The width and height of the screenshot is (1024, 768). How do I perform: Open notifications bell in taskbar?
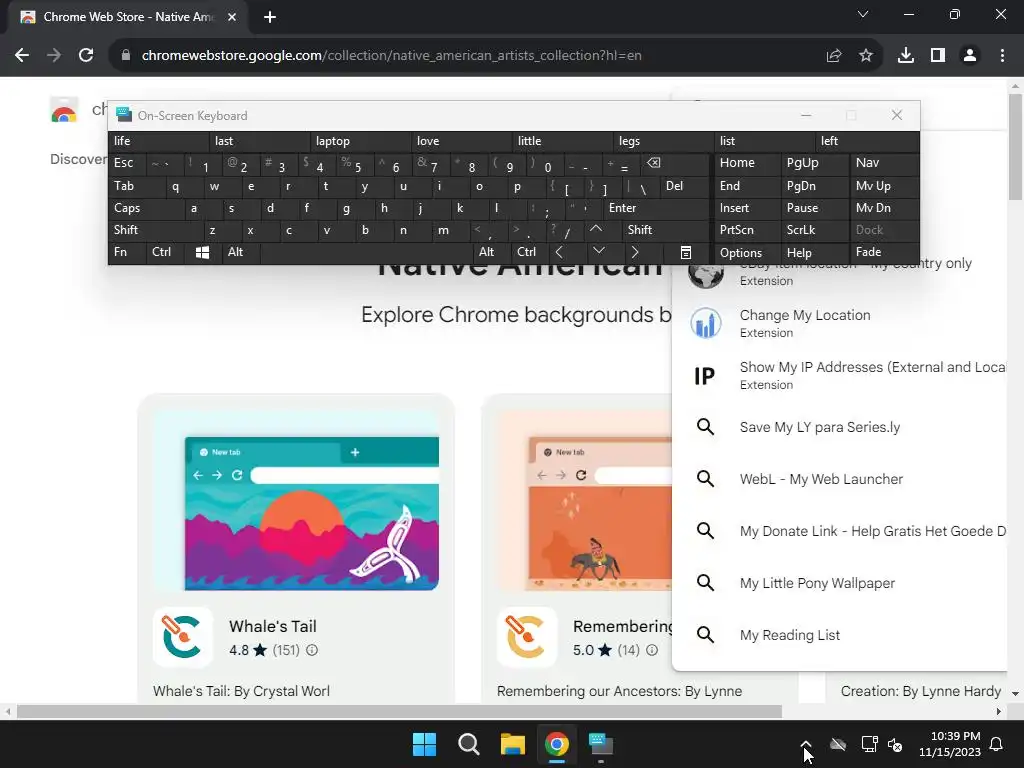pos(997,744)
